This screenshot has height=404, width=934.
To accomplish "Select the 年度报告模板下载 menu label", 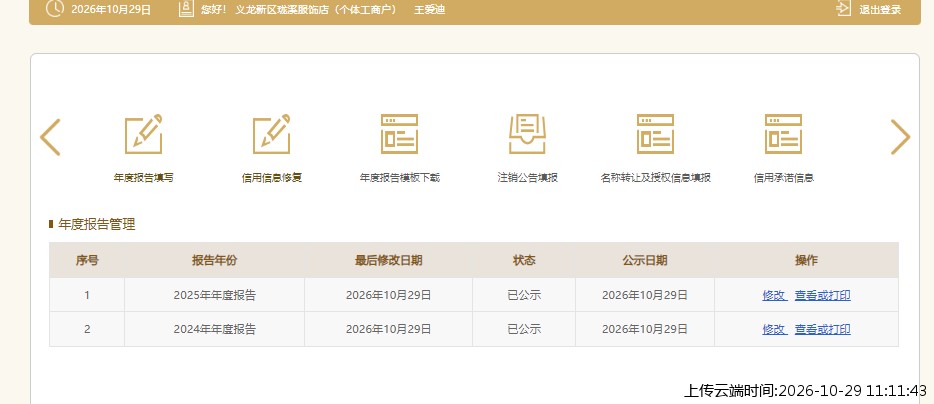I will 400,178.
